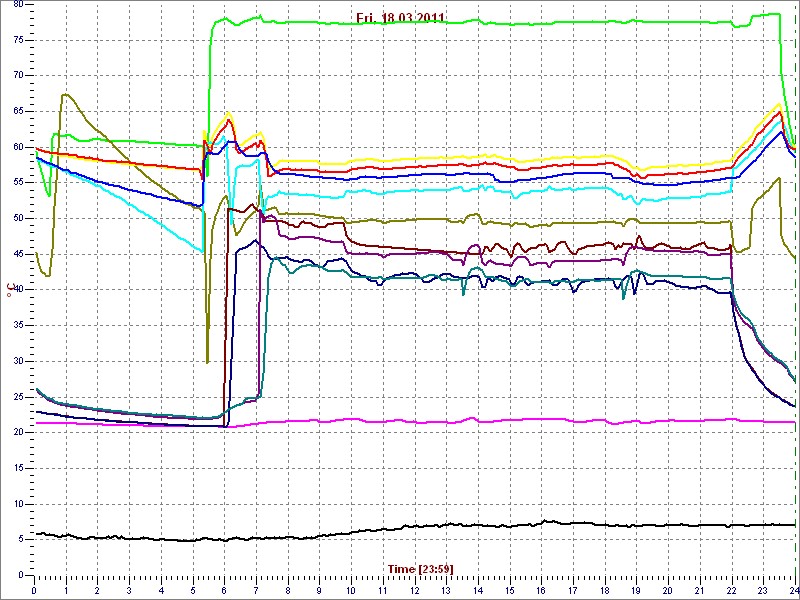This screenshot has height=600, width=800.
Task: Select the 30 tick on temperature axis
Action: point(18,361)
